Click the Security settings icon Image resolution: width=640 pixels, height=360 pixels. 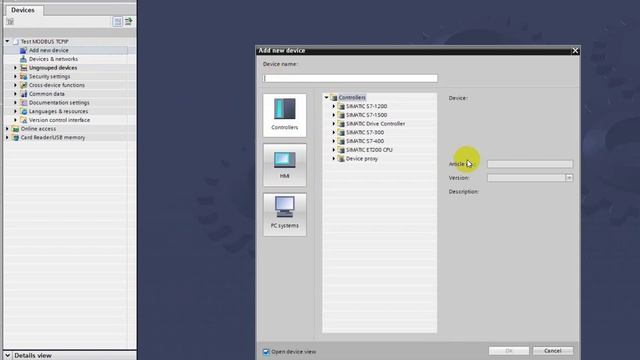(24, 76)
